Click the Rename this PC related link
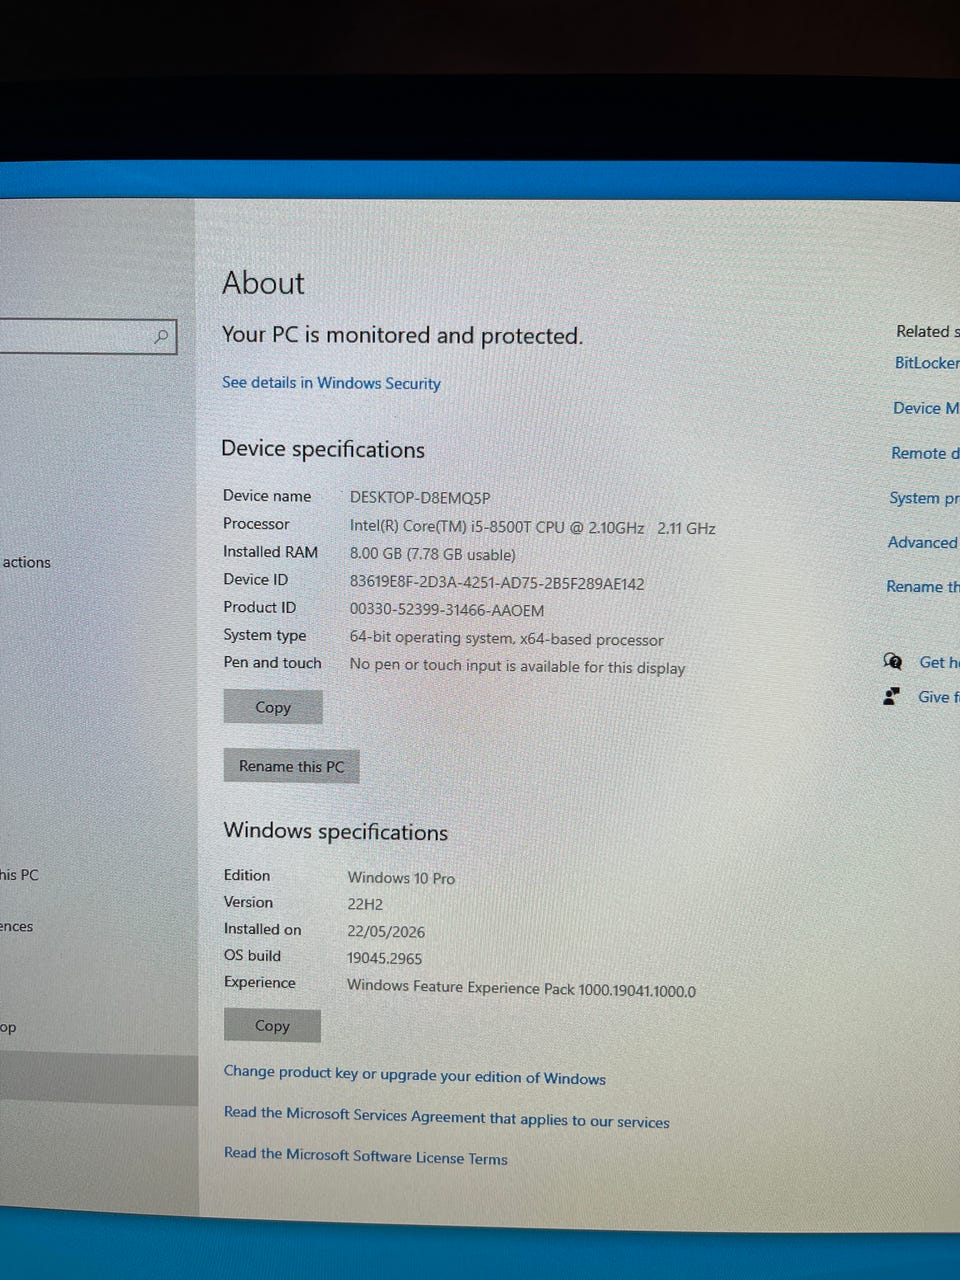This screenshot has width=960, height=1280. [922, 587]
